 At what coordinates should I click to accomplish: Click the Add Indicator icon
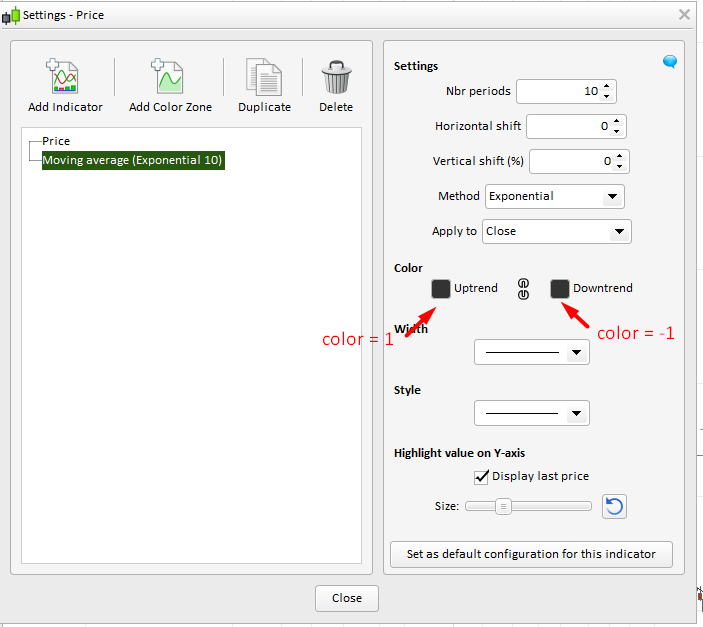pos(62,76)
